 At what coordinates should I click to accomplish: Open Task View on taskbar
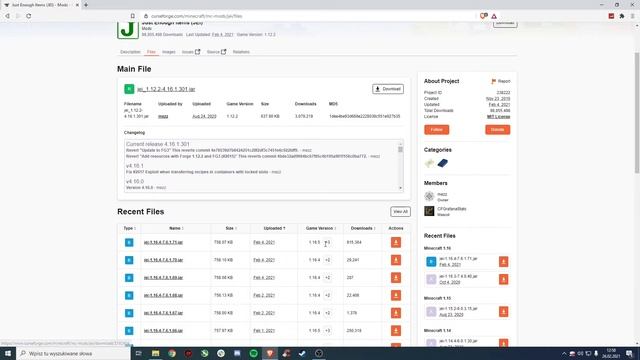[138, 353]
